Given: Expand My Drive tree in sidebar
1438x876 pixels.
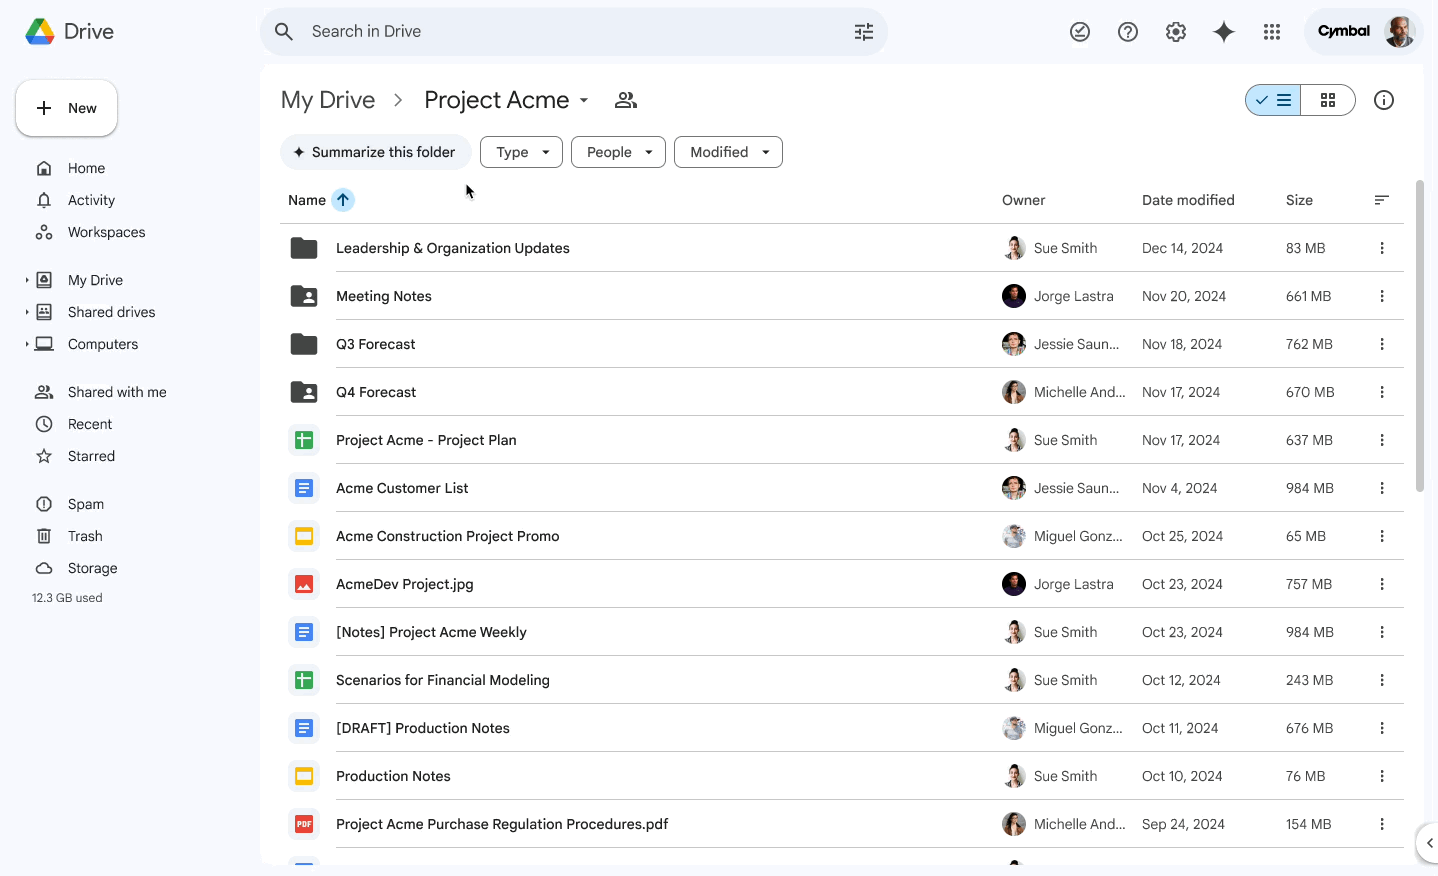Looking at the screenshot, I should coord(27,280).
